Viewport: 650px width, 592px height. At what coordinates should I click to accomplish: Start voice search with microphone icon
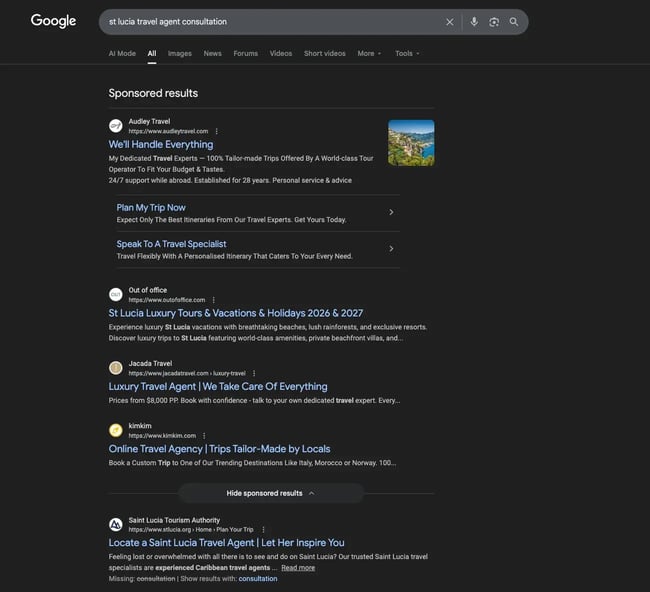[474, 22]
